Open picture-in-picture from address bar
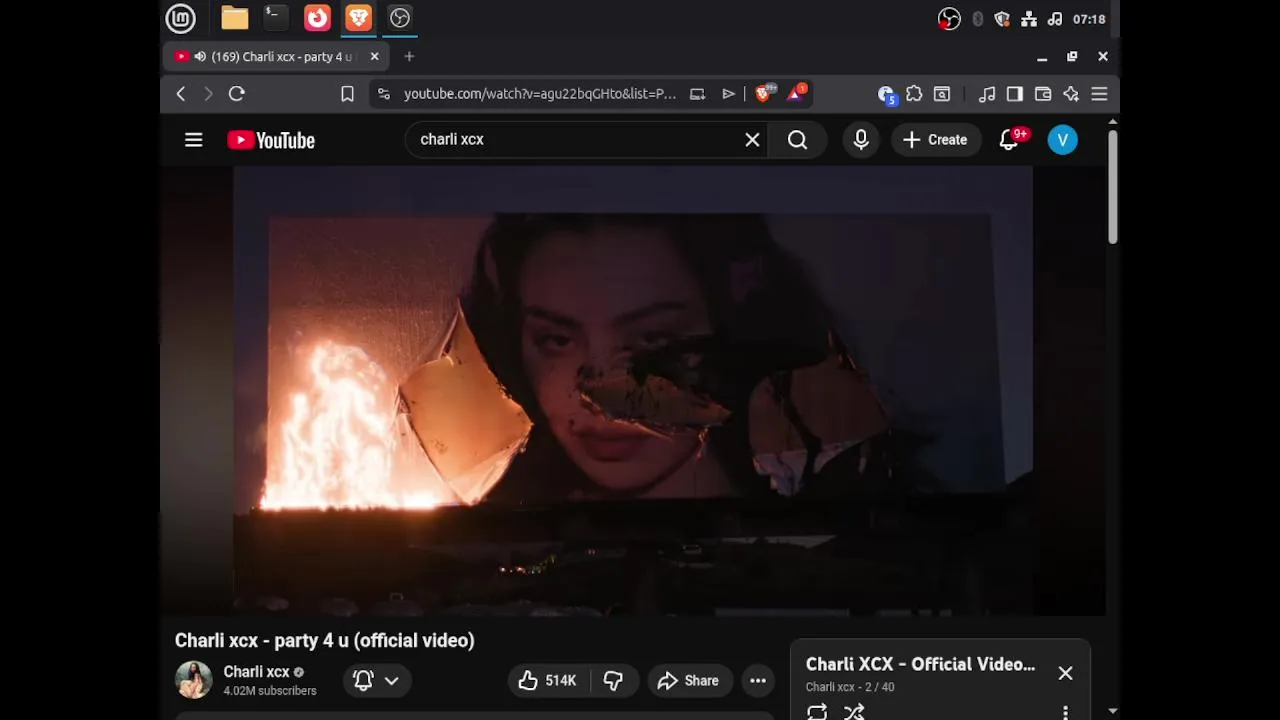Viewport: 1280px width, 720px height. click(698, 94)
